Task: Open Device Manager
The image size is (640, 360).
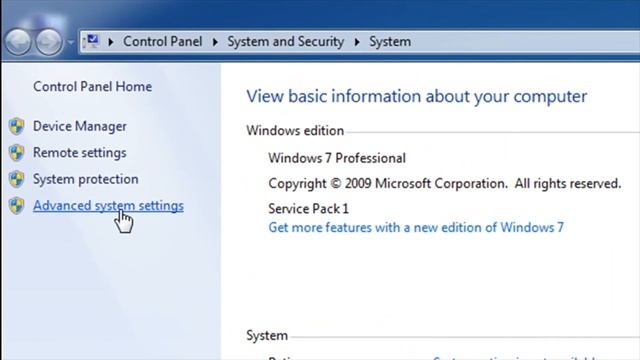Action: tap(80, 126)
